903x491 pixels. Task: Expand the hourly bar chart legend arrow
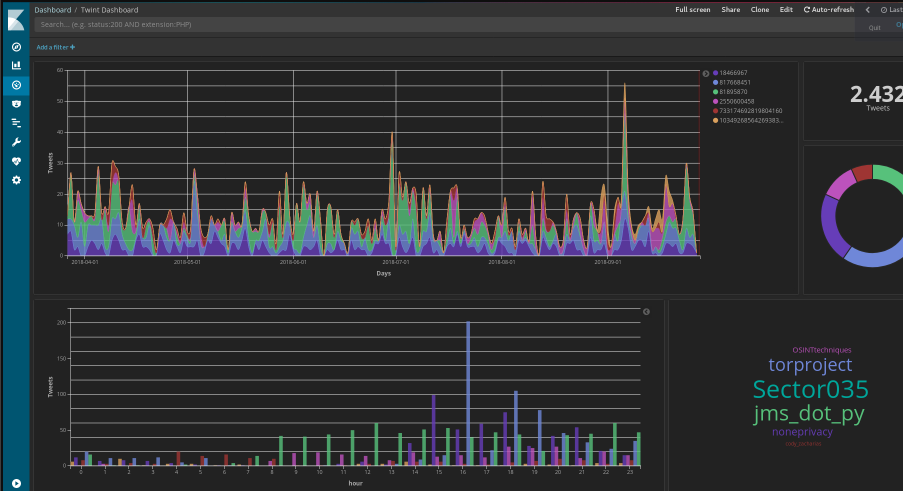pos(646,311)
